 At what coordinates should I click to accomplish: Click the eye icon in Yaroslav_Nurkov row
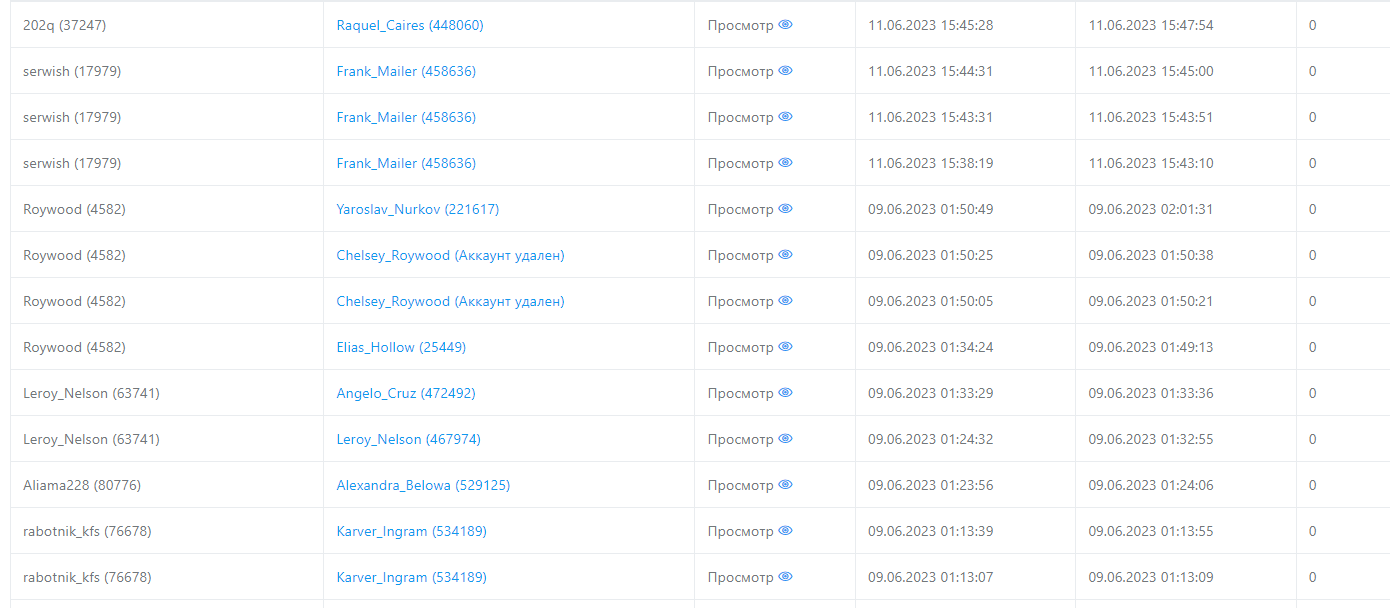(x=785, y=209)
